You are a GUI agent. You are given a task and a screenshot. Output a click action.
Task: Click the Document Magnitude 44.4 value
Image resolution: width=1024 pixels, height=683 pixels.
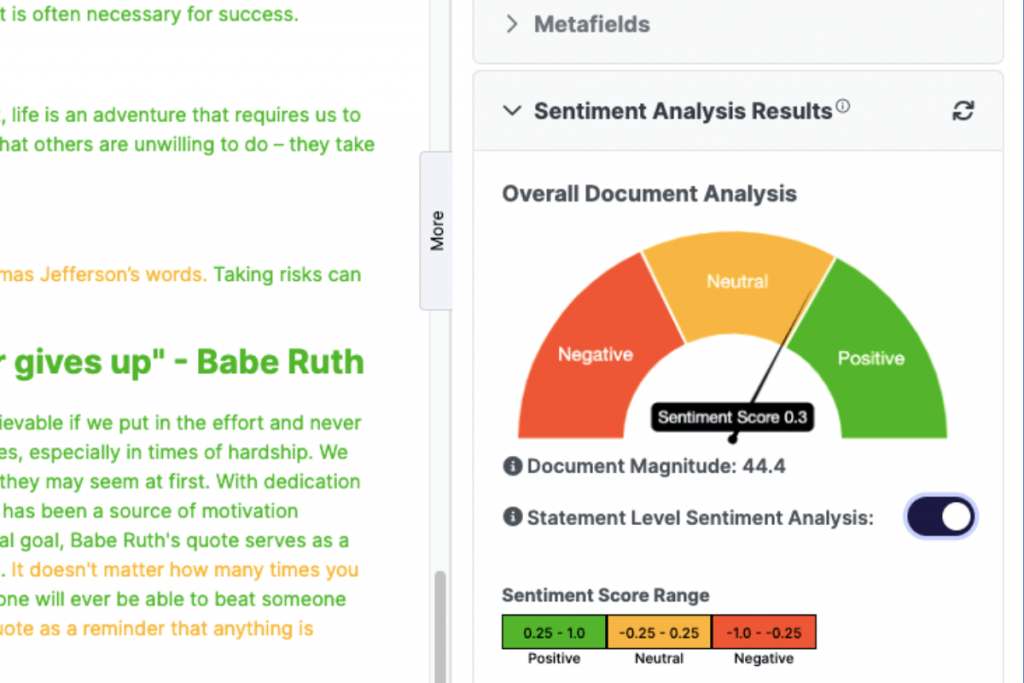coord(762,466)
